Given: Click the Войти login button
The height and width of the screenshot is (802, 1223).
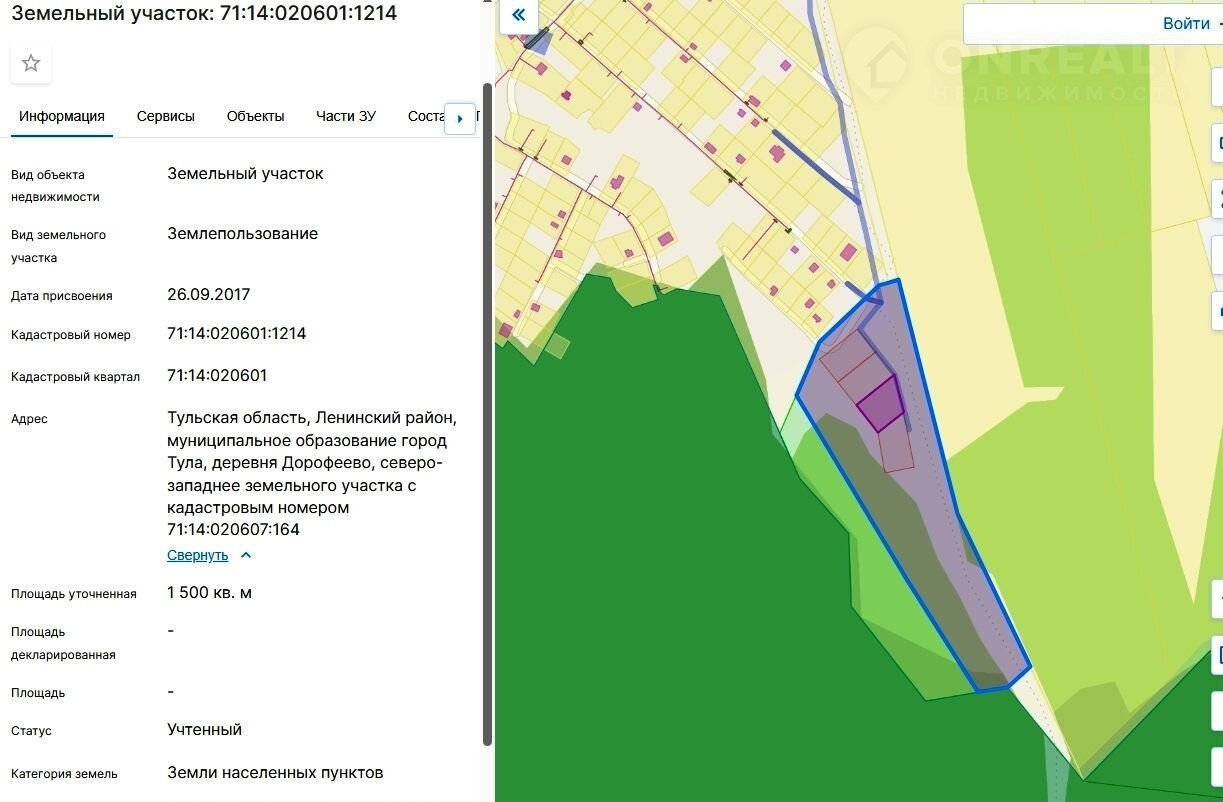Looking at the screenshot, I should tap(1186, 24).
